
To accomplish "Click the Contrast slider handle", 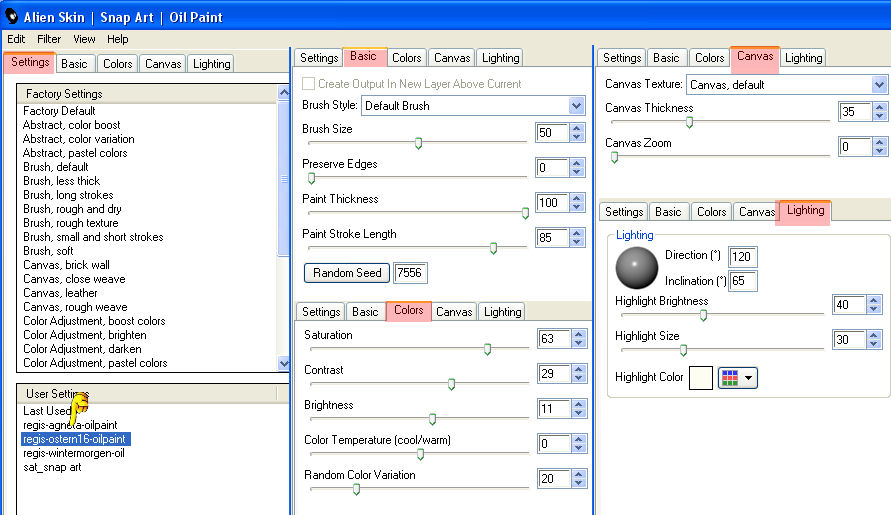I will [451, 384].
